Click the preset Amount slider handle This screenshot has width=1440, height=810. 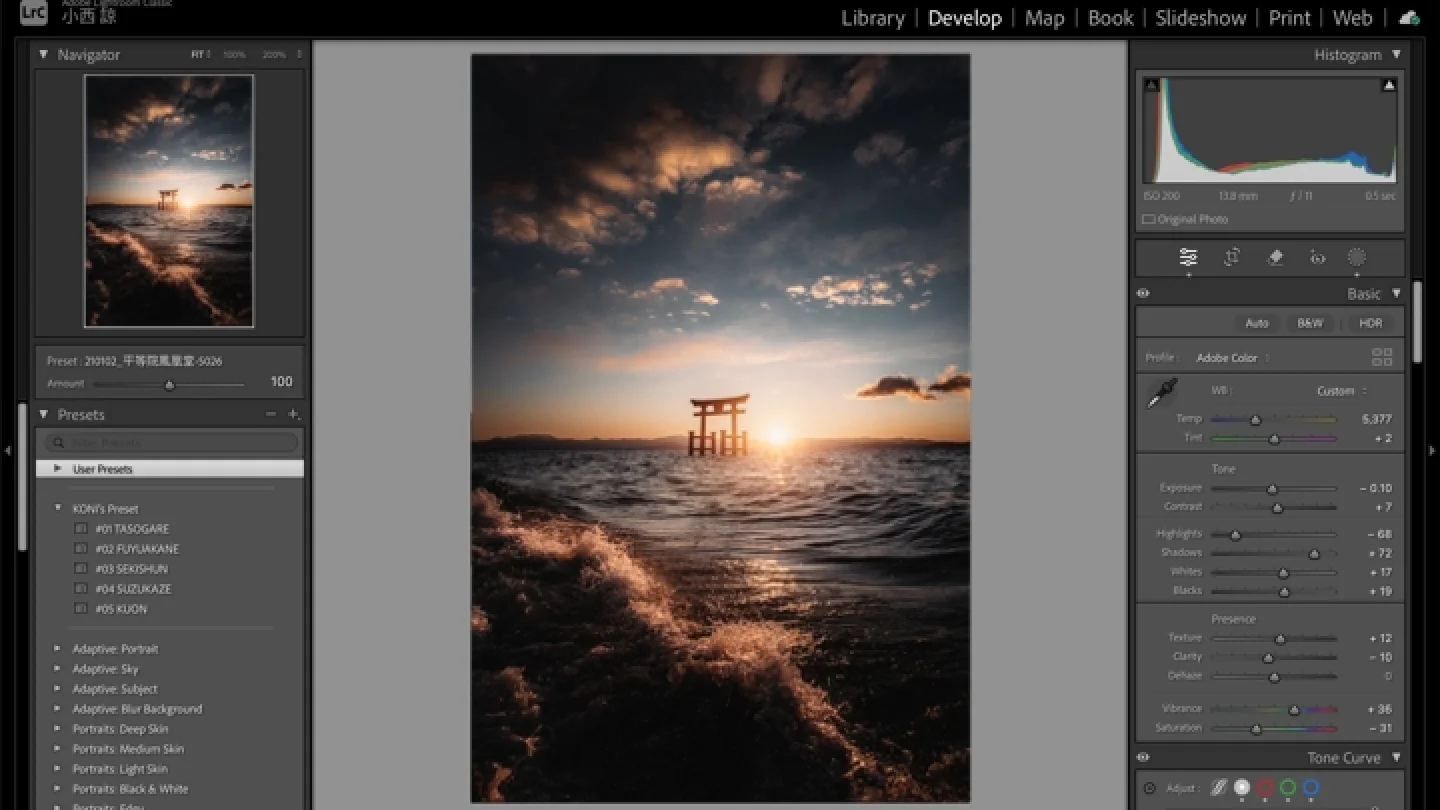click(x=169, y=384)
